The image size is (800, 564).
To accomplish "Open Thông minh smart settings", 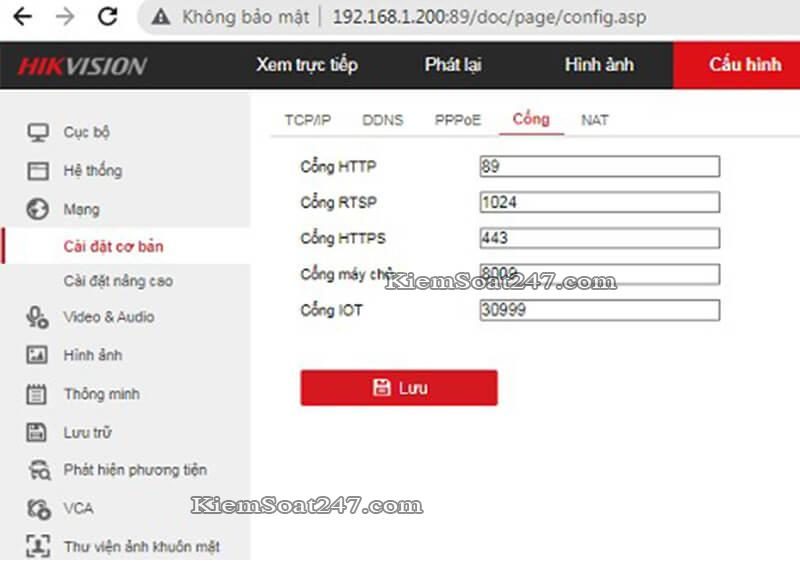I will point(102,394).
